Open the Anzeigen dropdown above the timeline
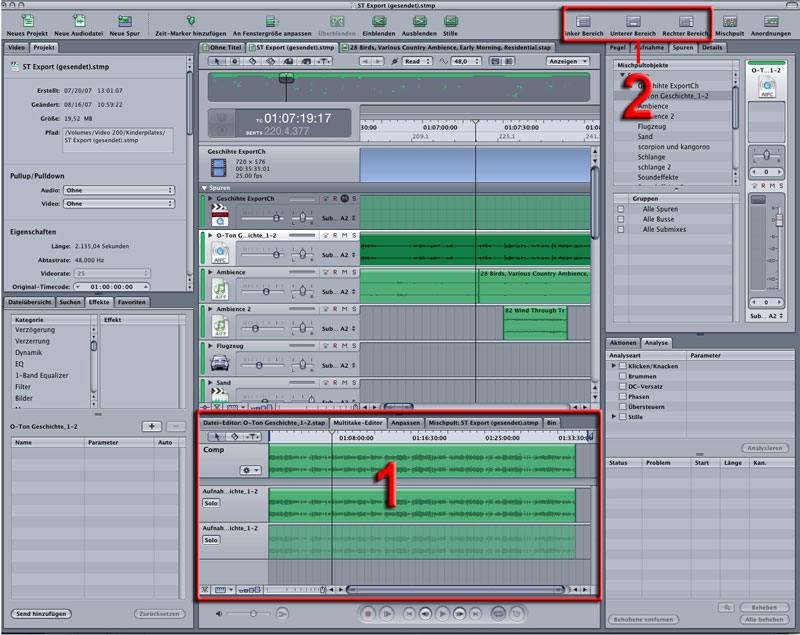Image resolution: width=800 pixels, height=635 pixels. (568, 61)
